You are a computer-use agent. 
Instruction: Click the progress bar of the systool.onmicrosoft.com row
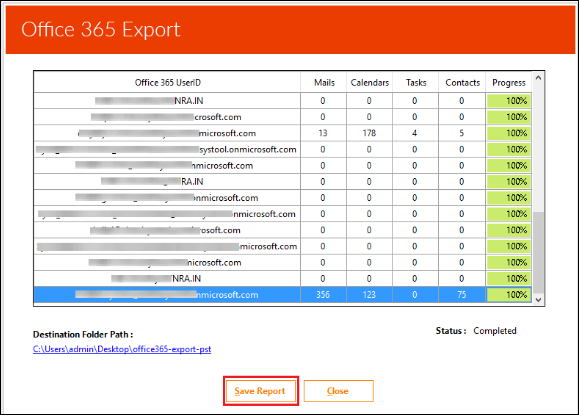[509, 150]
